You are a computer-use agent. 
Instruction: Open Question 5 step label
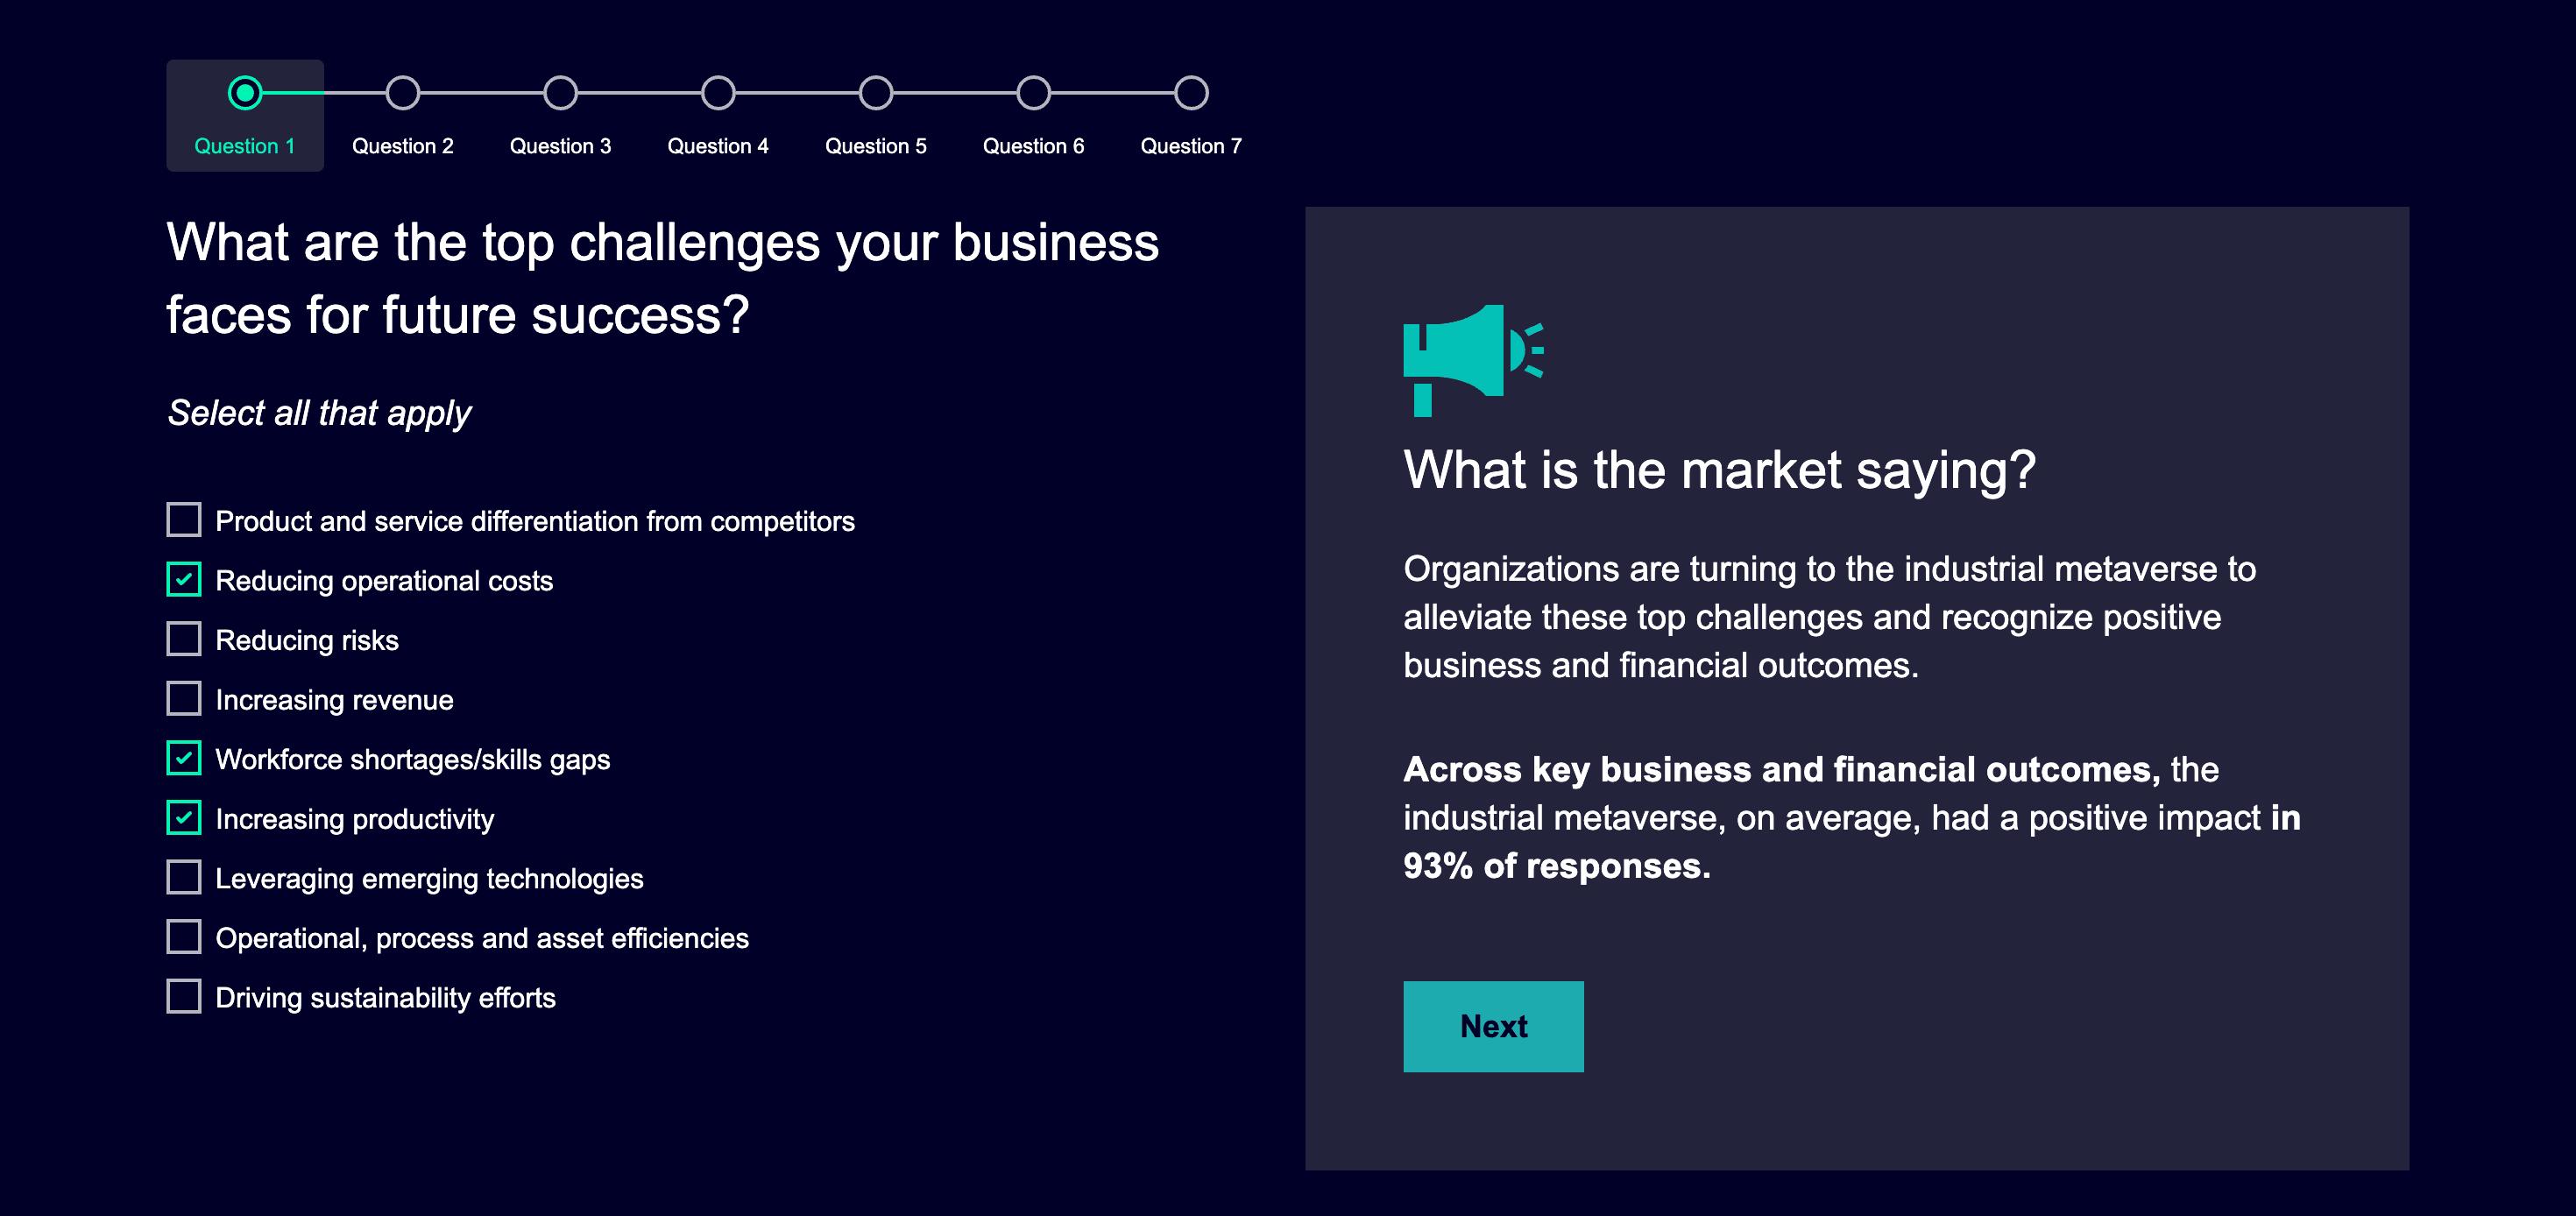pyautogui.click(x=875, y=146)
